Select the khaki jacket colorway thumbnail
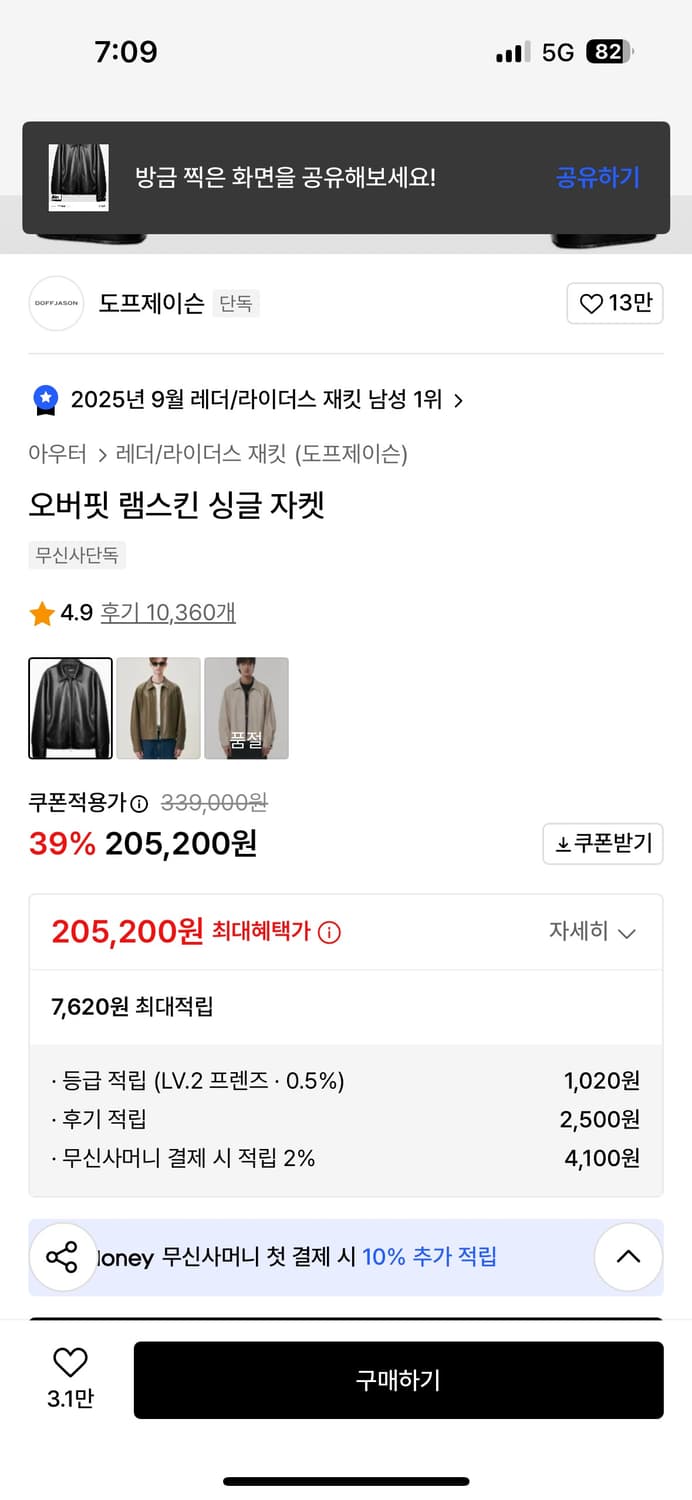This screenshot has height=1500, width=692. (157, 707)
